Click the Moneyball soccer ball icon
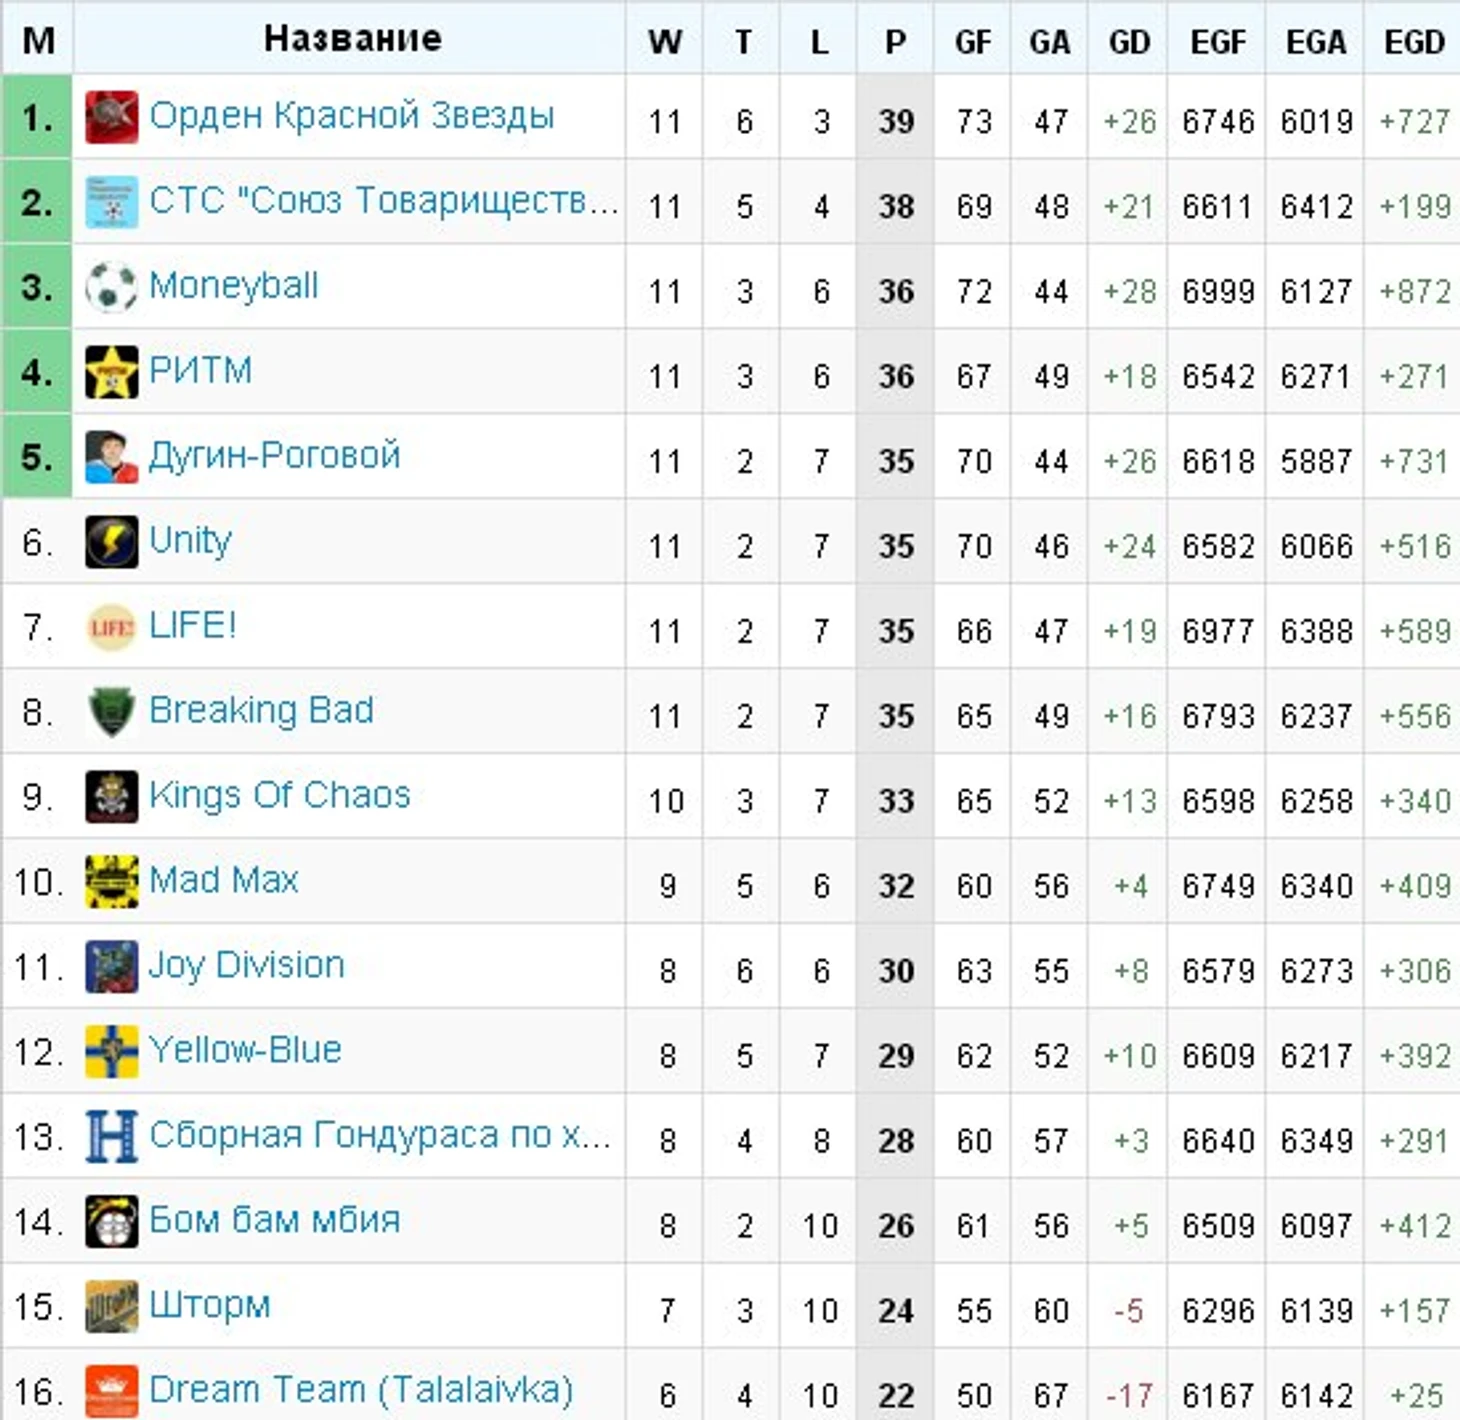The image size is (1460, 1420). (111, 287)
